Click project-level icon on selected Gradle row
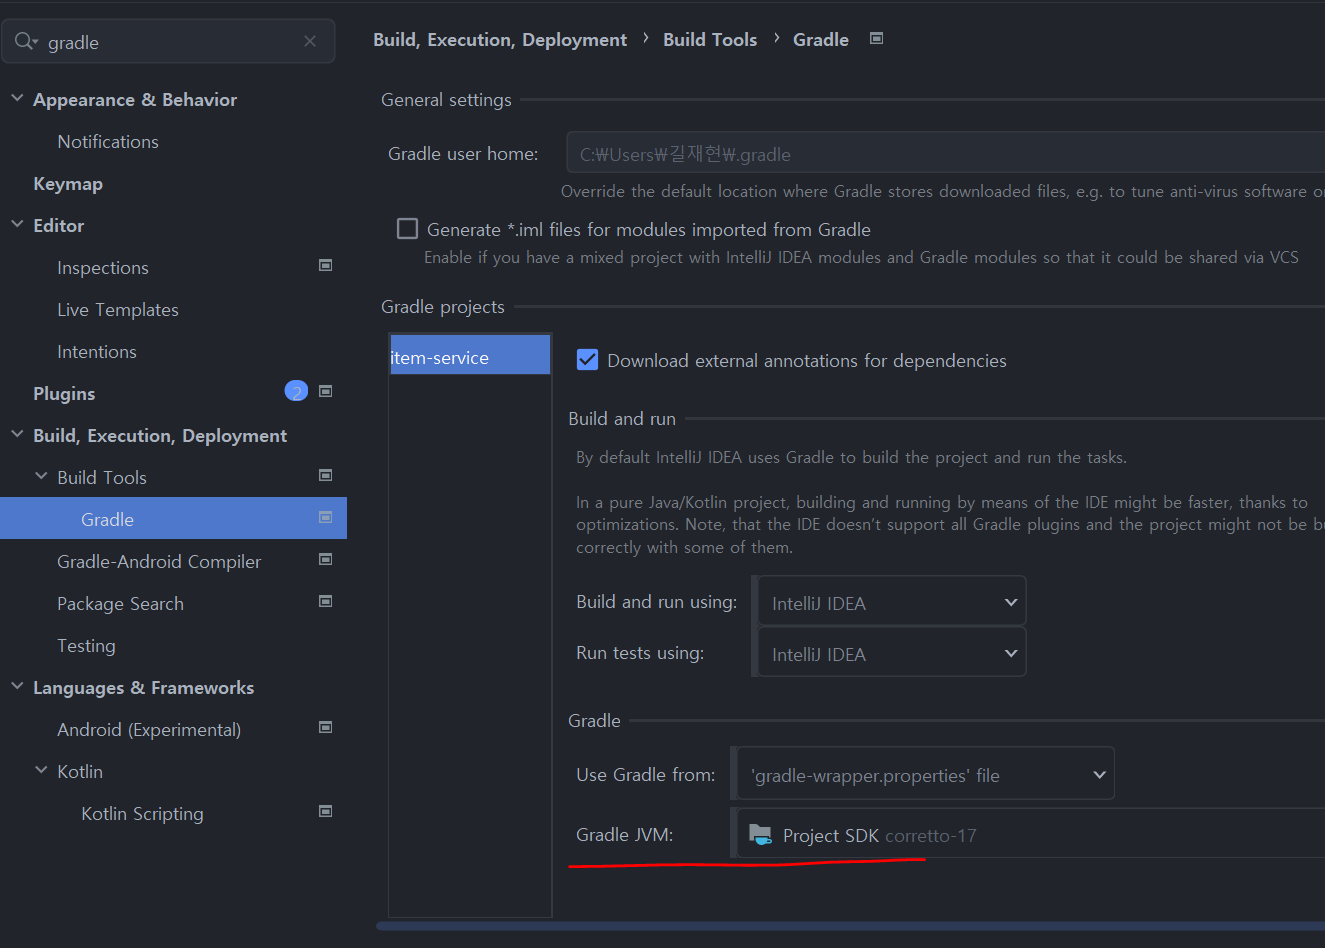The width and height of the screenshot is (1325, 948). click(325, 518)
